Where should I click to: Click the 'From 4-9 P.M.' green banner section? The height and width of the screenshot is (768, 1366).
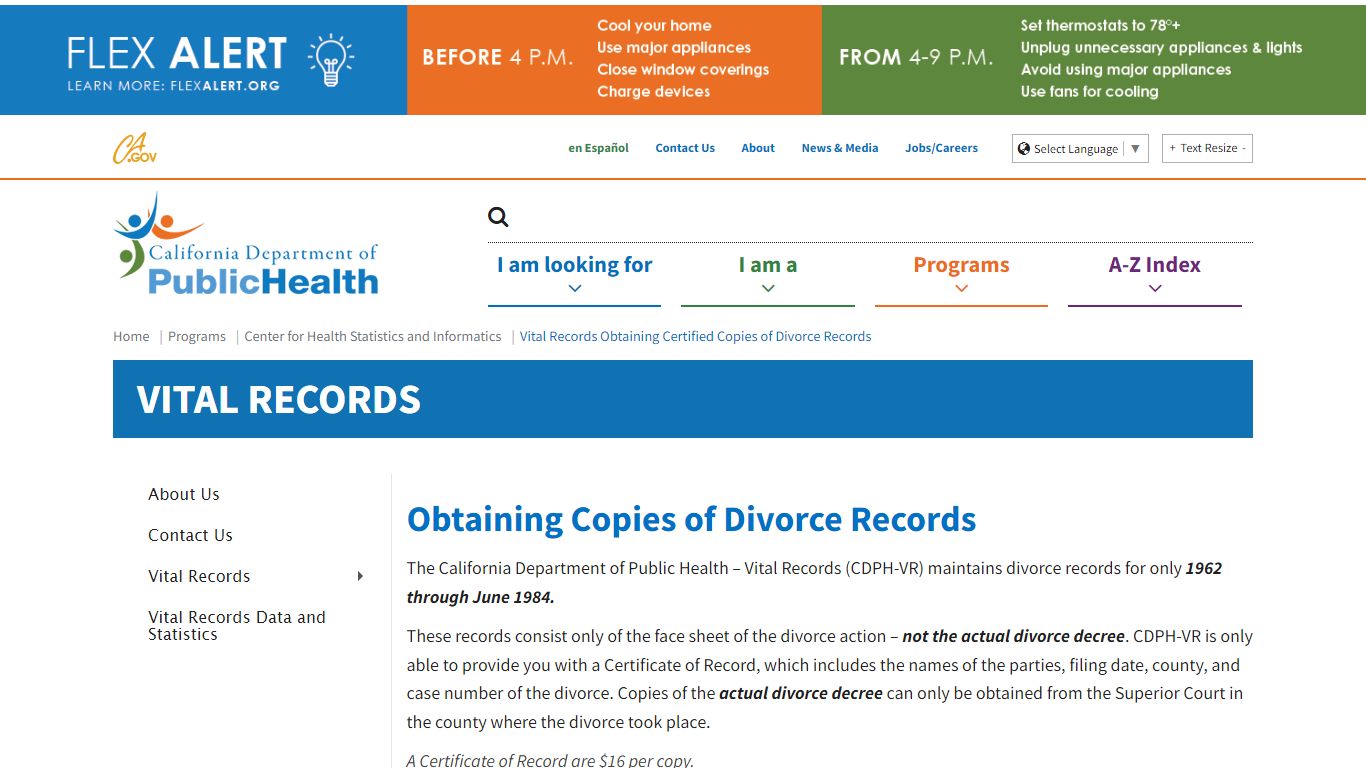1092,59
